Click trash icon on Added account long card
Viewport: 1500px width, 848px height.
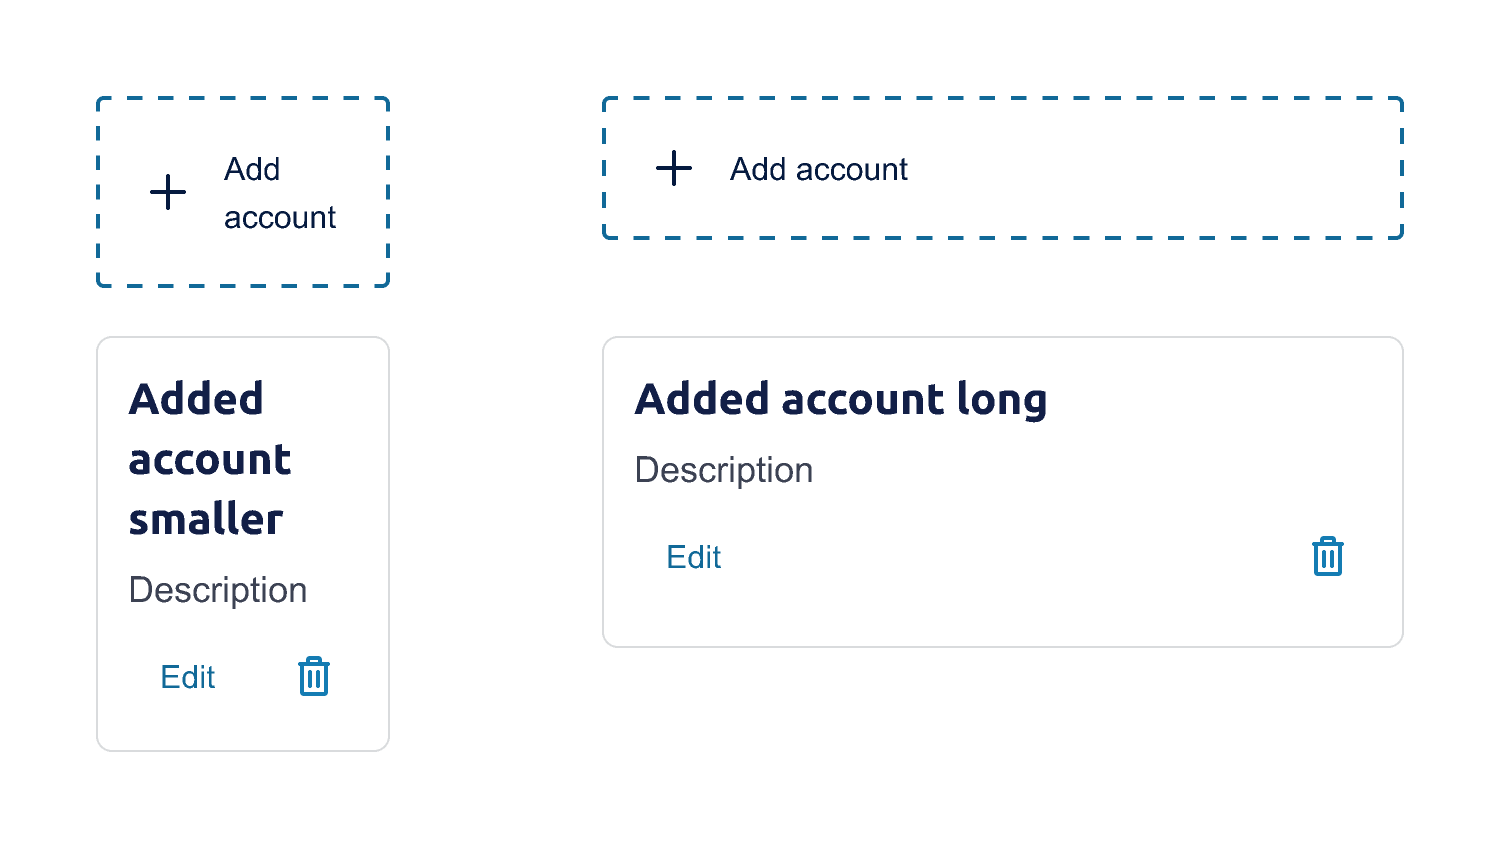click(1327, 556)
